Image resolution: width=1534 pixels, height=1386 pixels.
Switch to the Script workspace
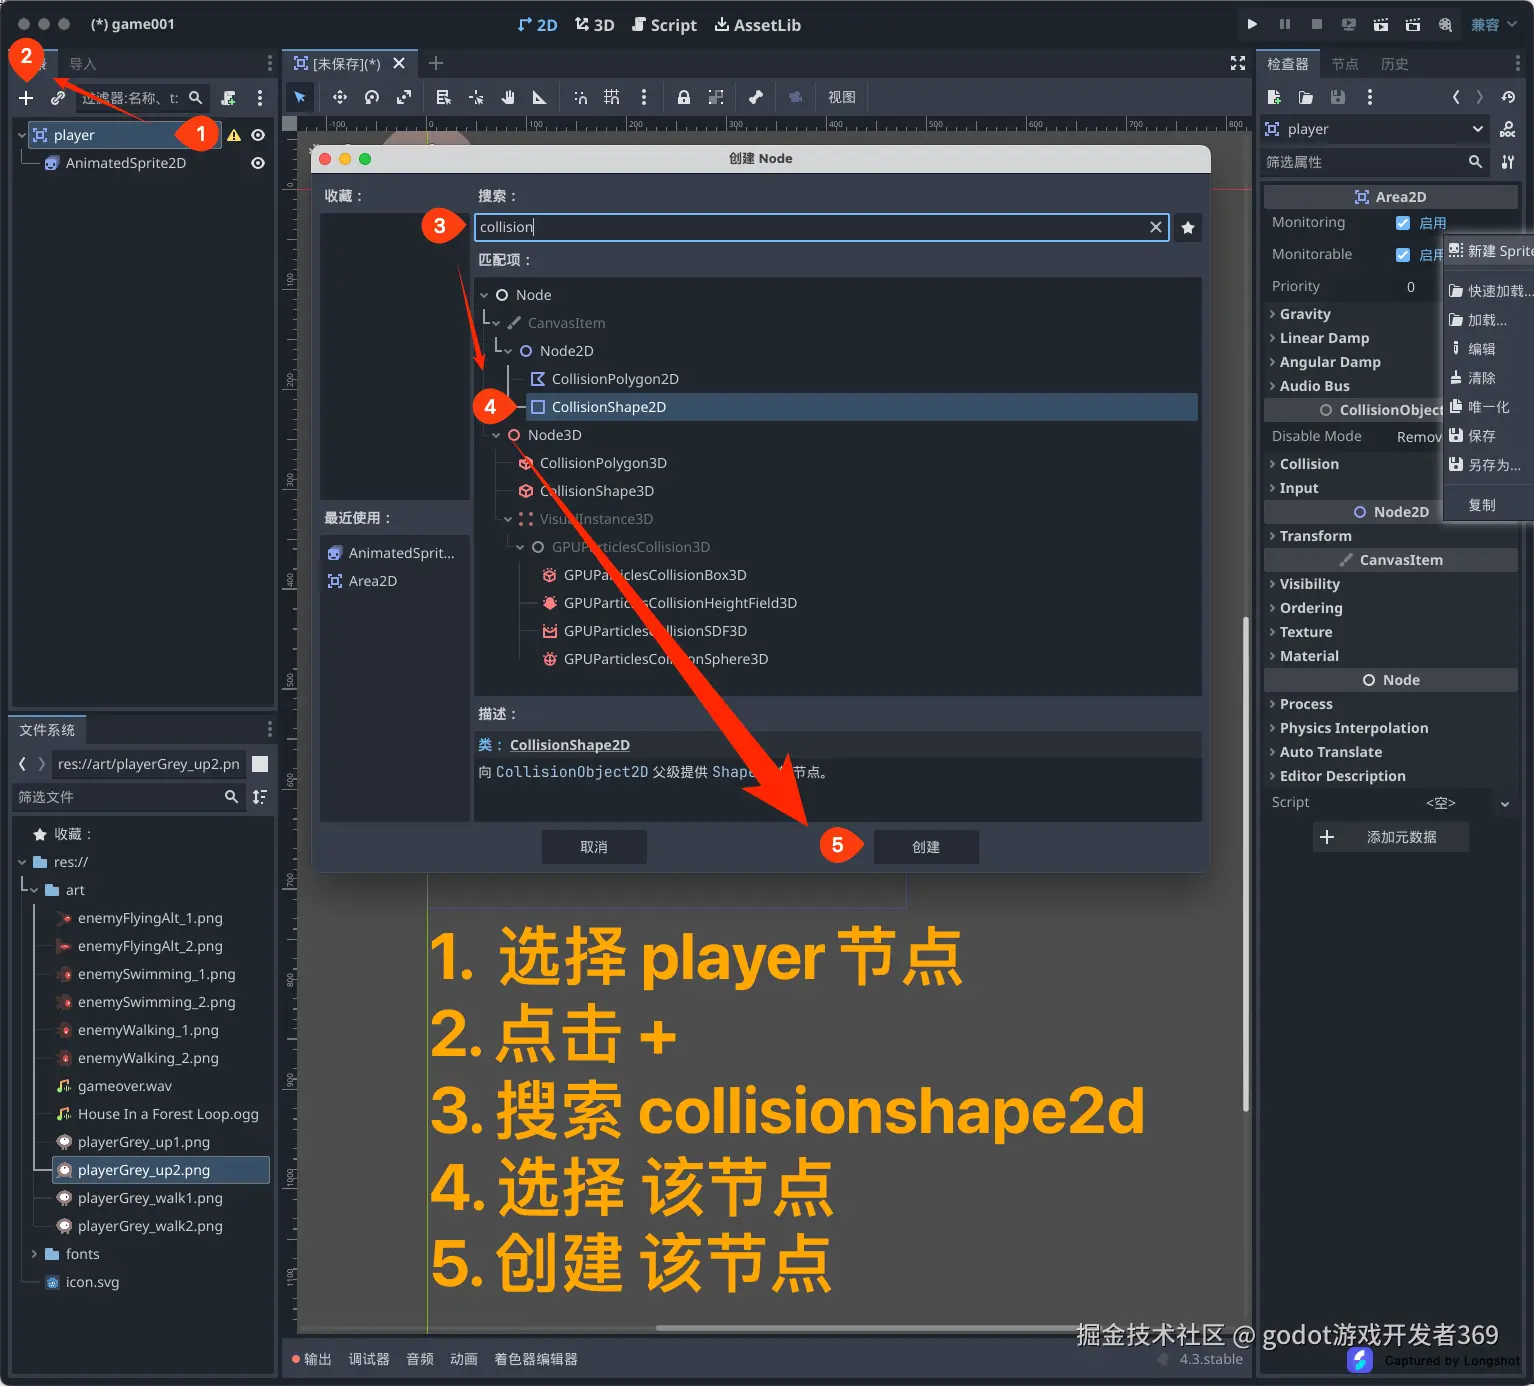(664, 25)
